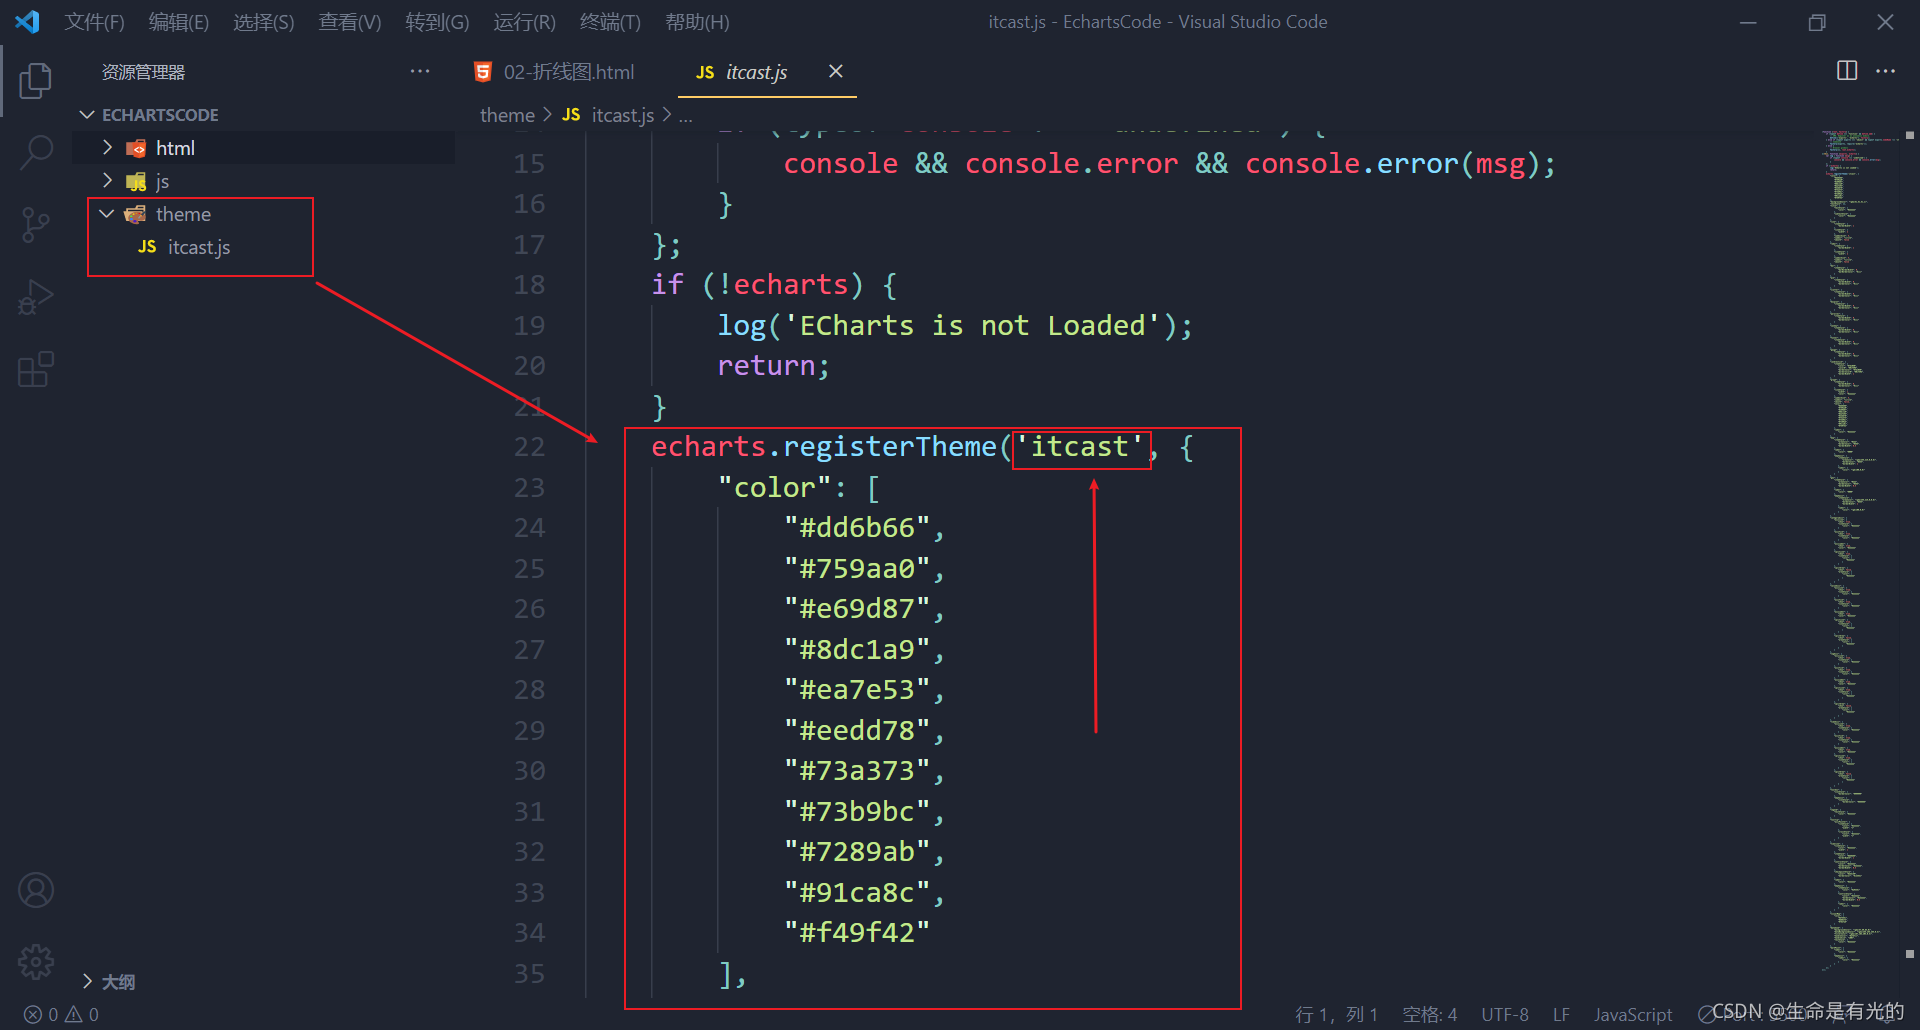Click itcast.js in the breadcrumb
Screen dimensions: 1920x1030
[623, 115]
